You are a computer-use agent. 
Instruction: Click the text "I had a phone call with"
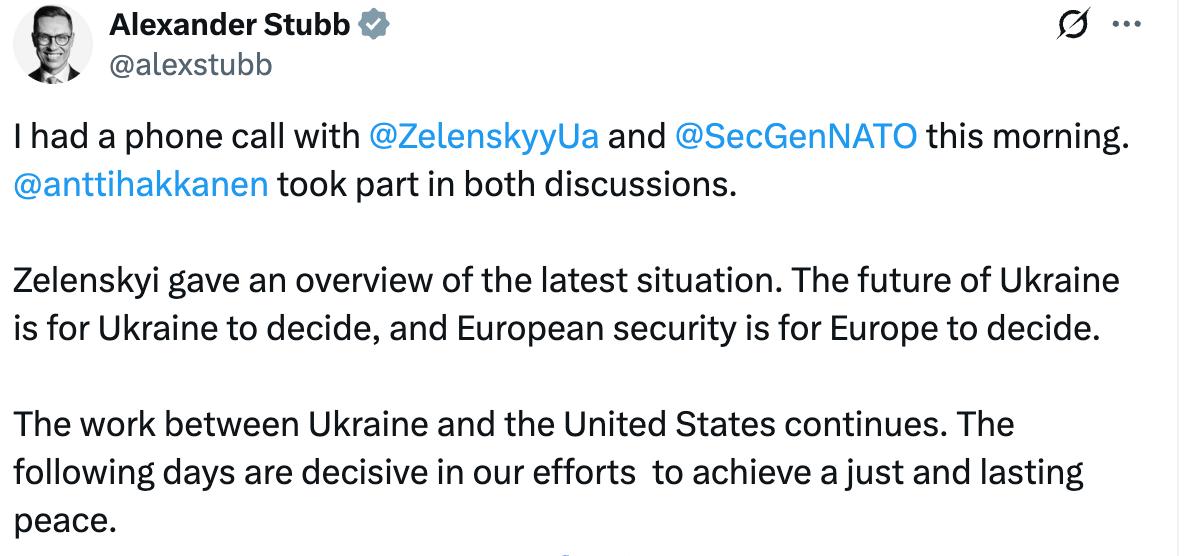click(x=186, y=136)
